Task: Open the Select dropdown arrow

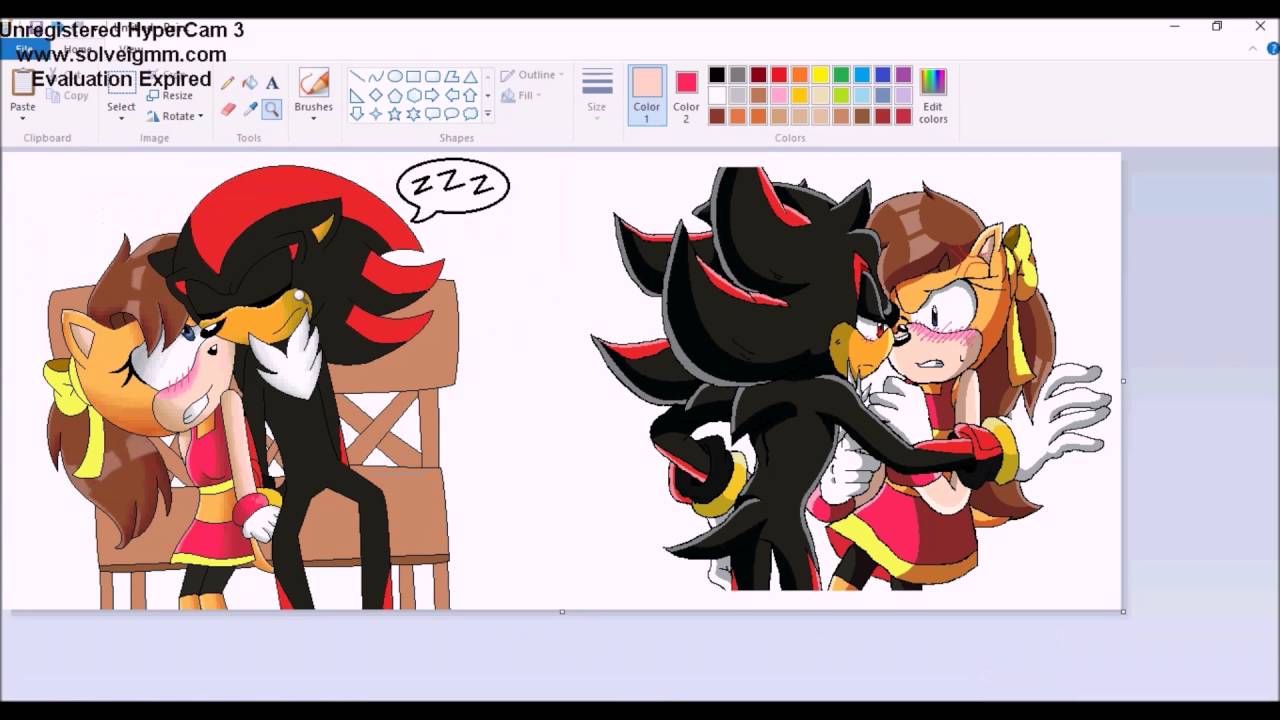Action: 121,118
